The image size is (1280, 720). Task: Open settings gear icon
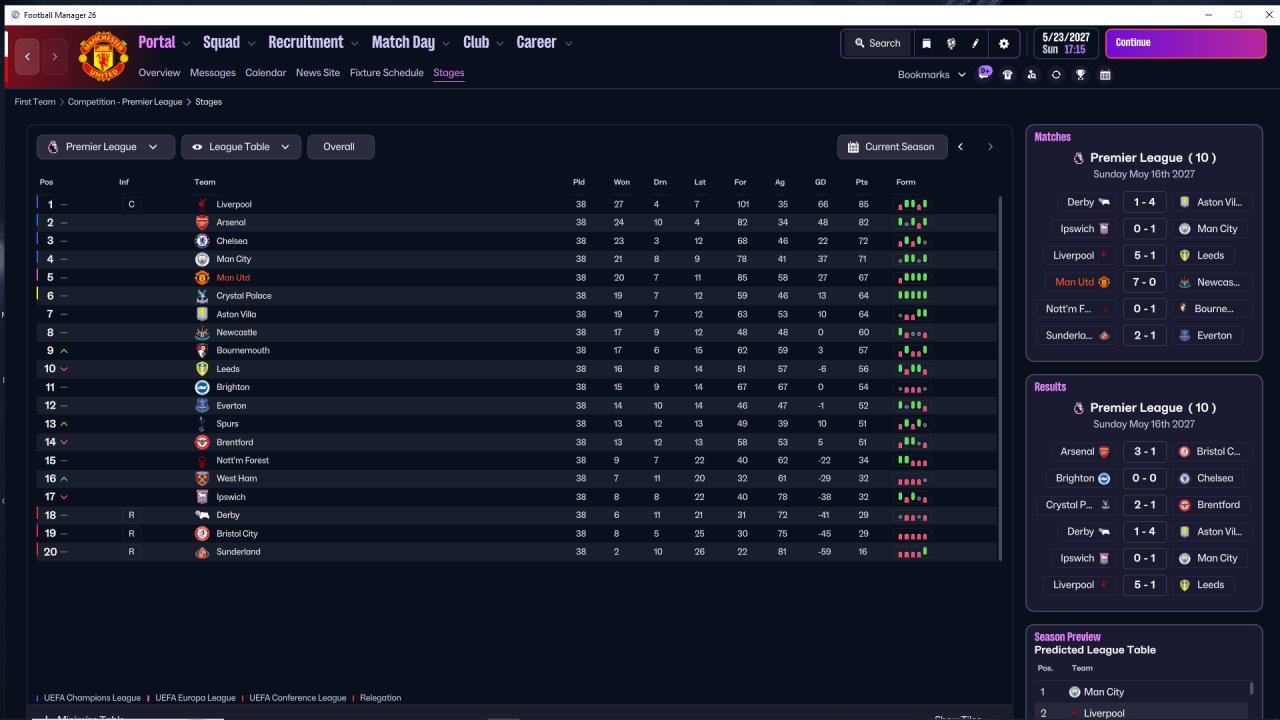tap(1004, 43)
